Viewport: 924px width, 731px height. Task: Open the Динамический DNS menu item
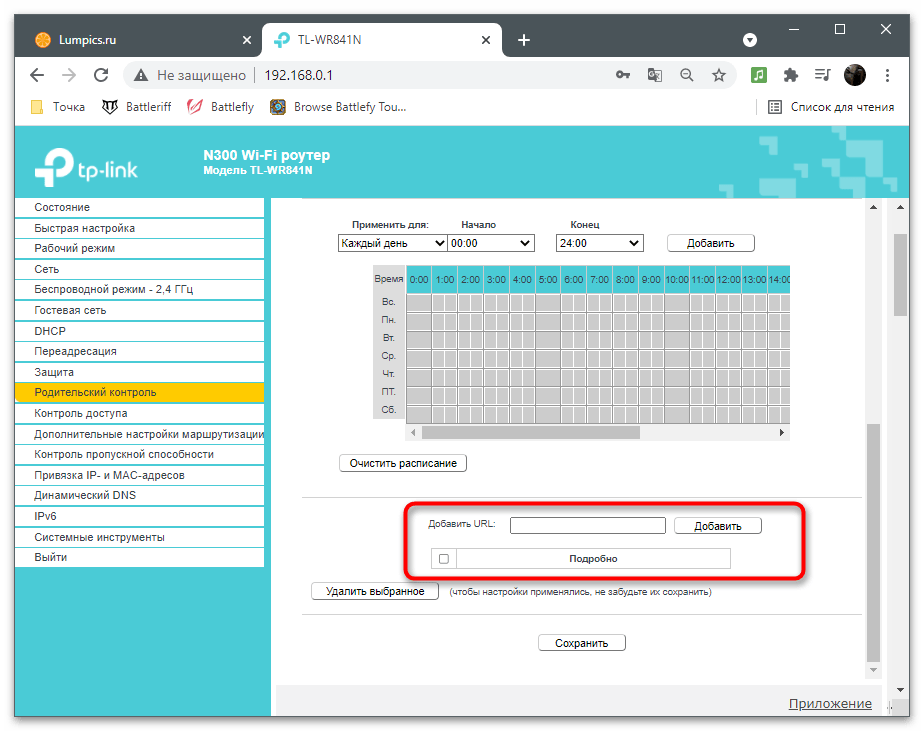coord(139,495)
